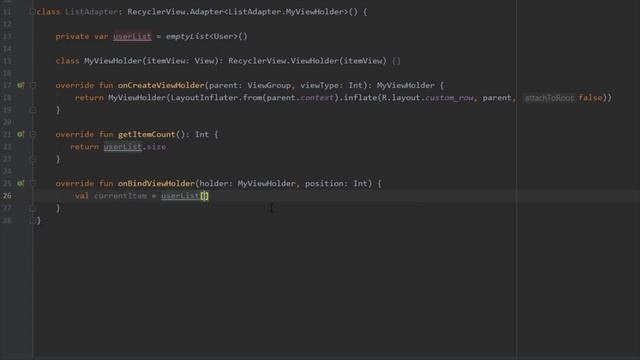Click 'viewType: Int' parameter
640x360 pixels.
[x=331, y=85]
